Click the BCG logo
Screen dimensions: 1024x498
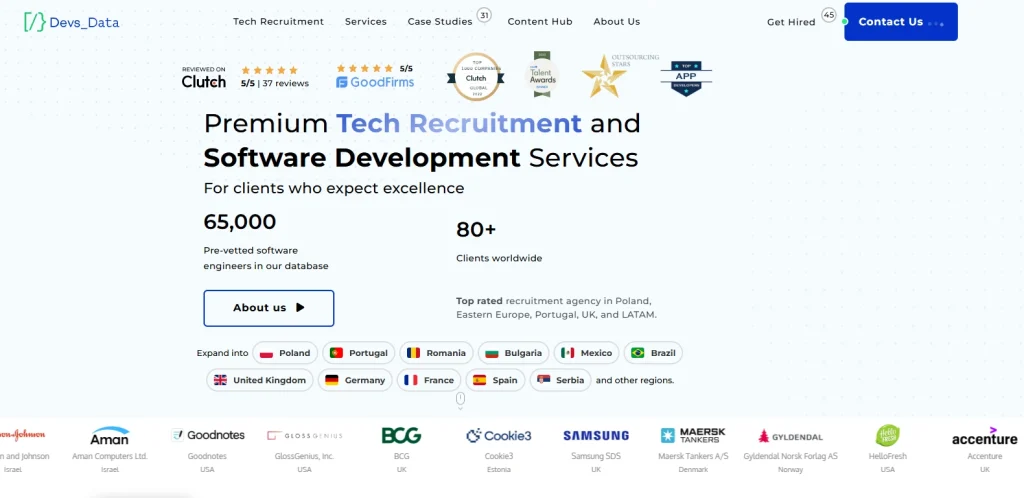(x=402, y=435)
